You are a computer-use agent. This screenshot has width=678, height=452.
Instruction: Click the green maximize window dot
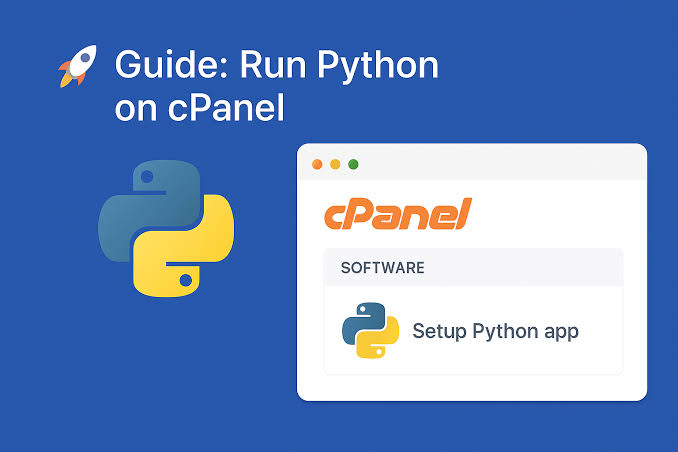353,164
